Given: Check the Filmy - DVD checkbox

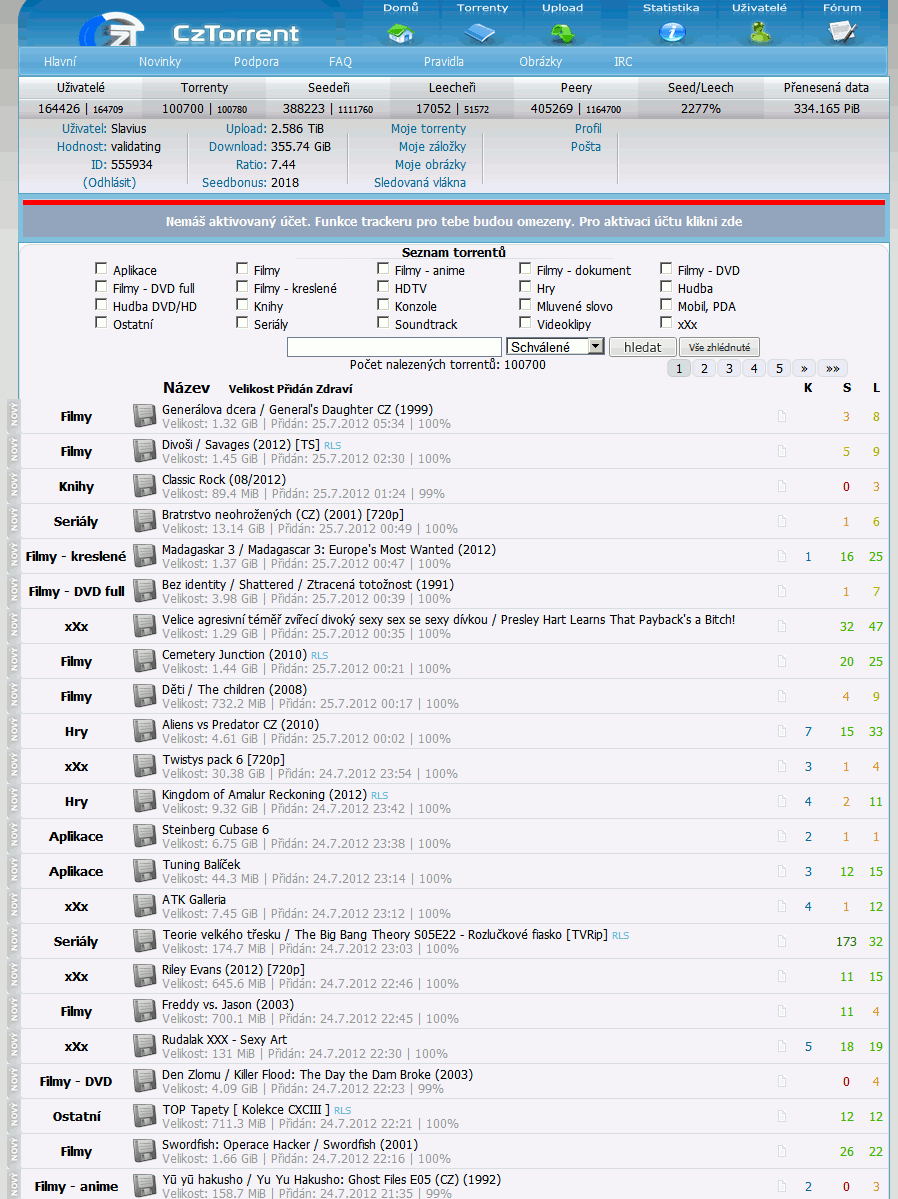Looking at the screenshot, I should [x=666, y=268].
